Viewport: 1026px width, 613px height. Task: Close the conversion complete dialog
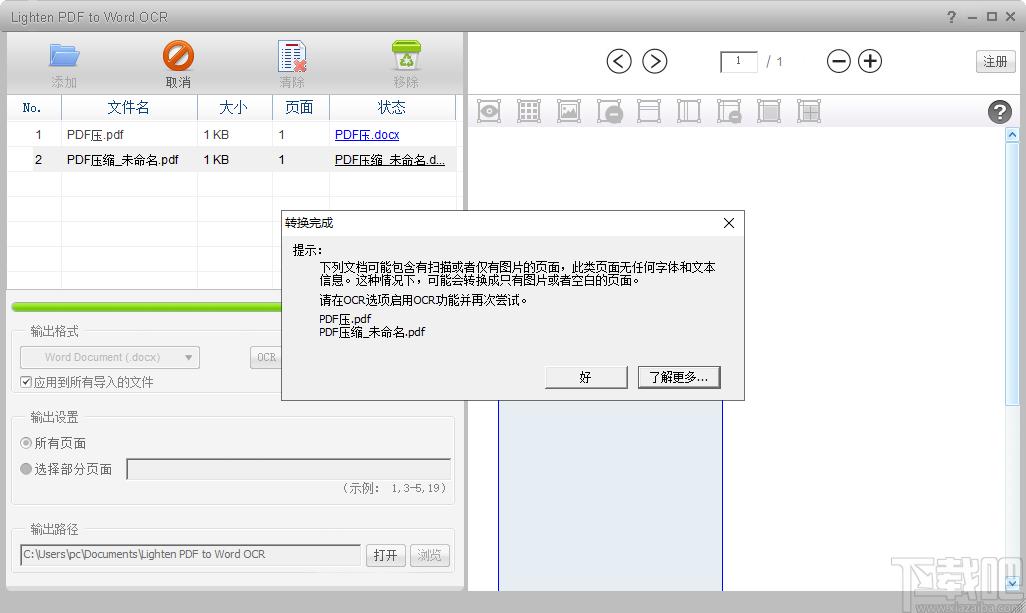(x=729, y=223)
